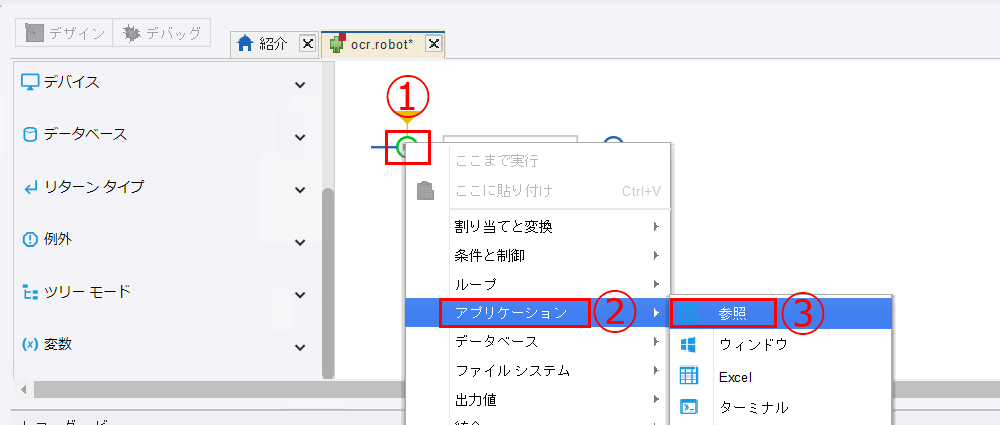Click the デバイス monitor icon
This screenshot has width=1000, height=425.
[x=30, y=82]
